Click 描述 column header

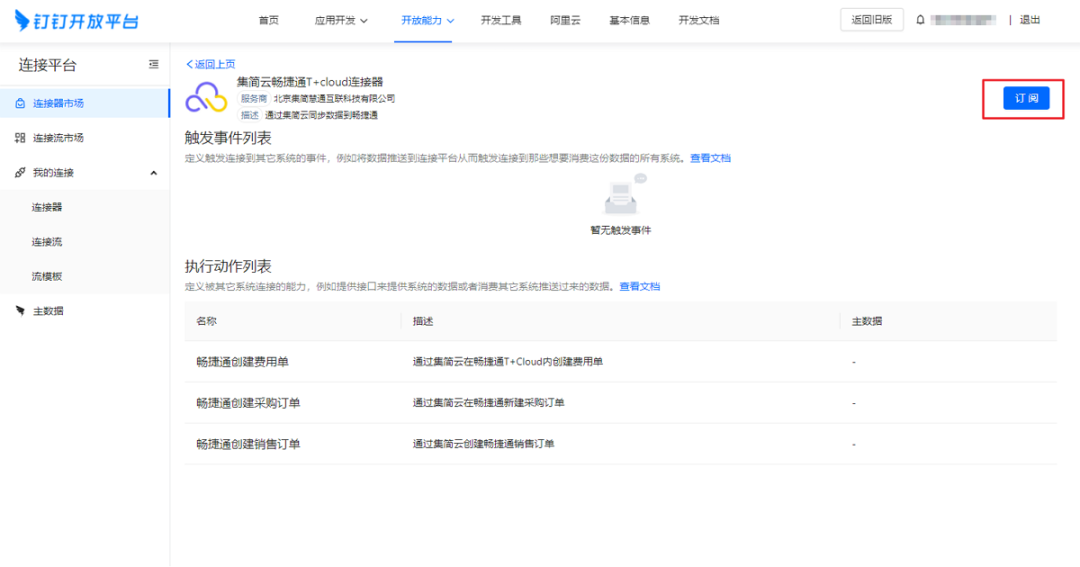click(423, 321)
